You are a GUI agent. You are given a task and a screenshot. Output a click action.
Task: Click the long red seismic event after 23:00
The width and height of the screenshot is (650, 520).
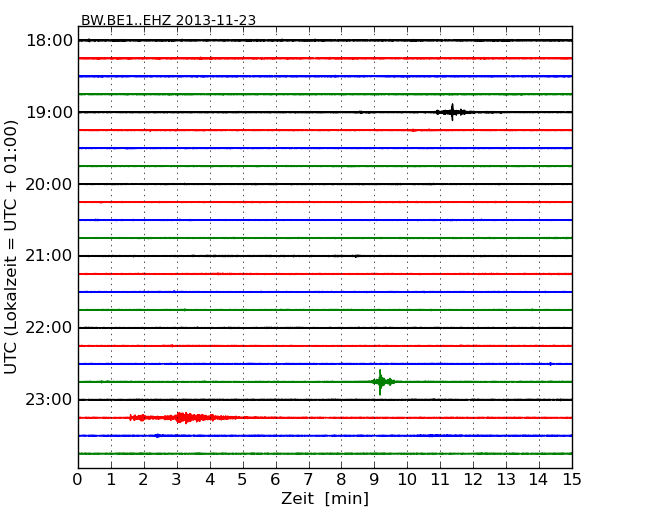(x=184, y=417)
